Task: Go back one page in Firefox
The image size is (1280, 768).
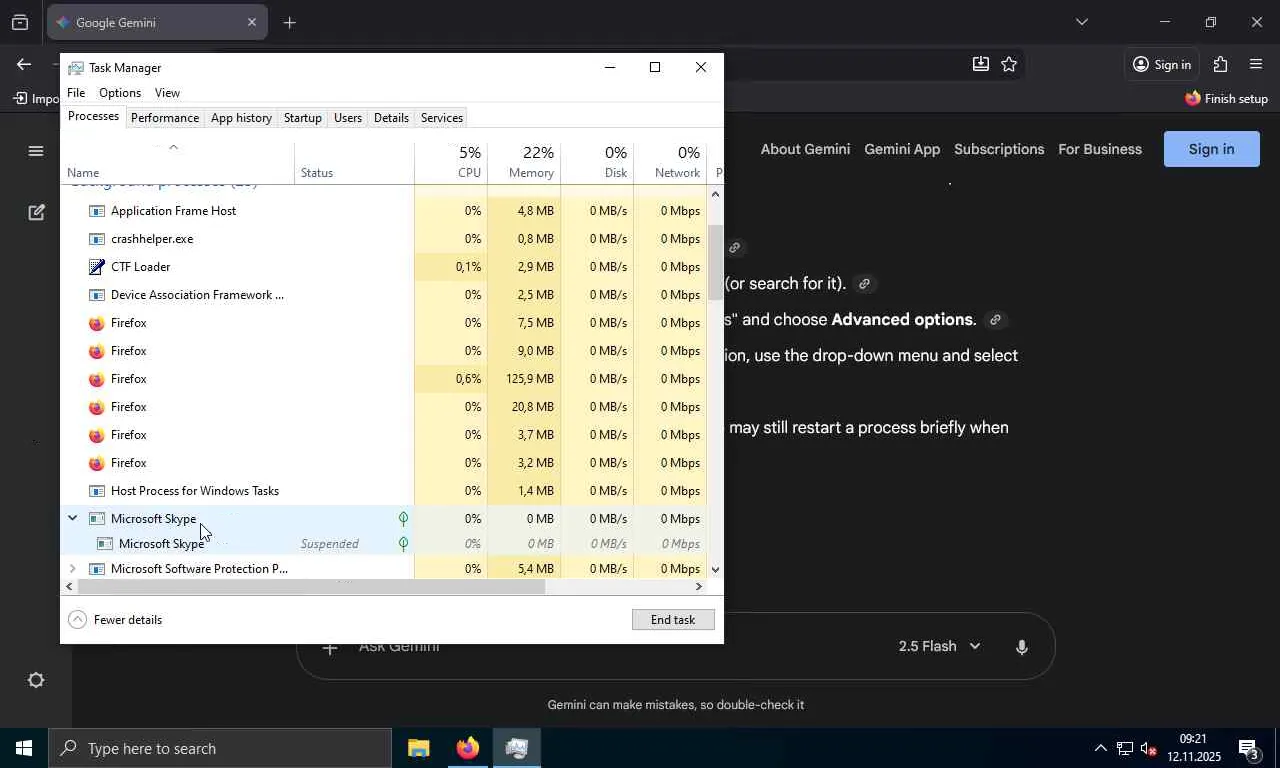Action: point(24,64)
